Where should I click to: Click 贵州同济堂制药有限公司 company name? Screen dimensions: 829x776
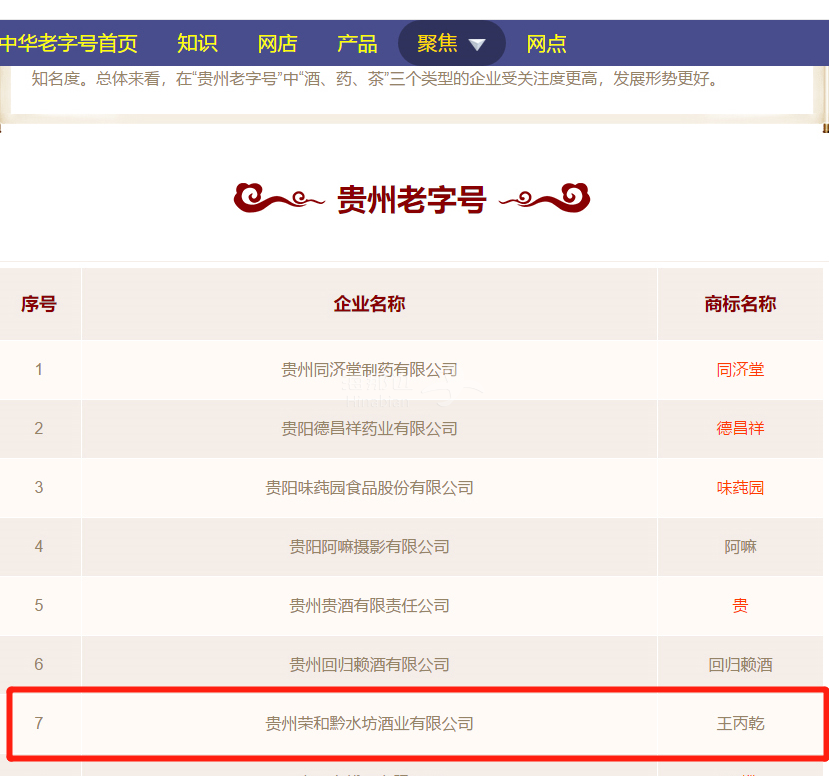point(369,370)
